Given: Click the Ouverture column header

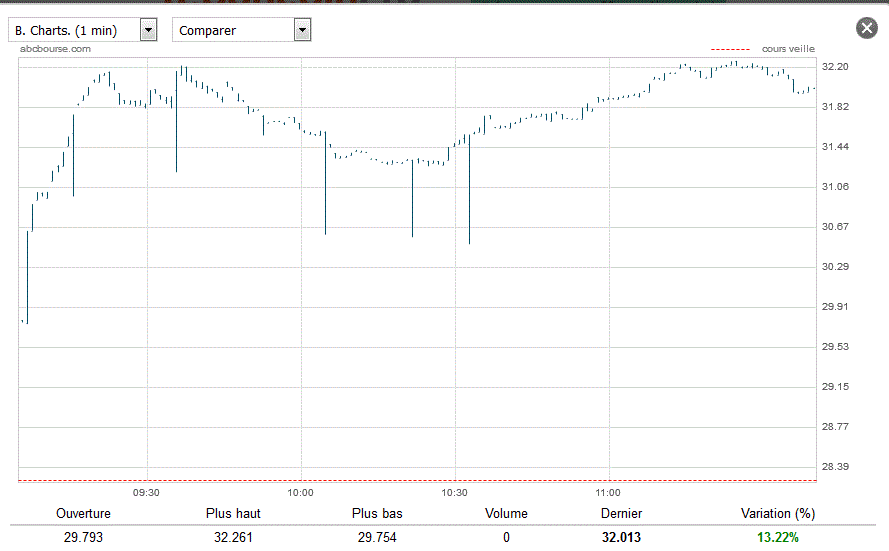Looking at the screenshot, I should click(83, 514).
